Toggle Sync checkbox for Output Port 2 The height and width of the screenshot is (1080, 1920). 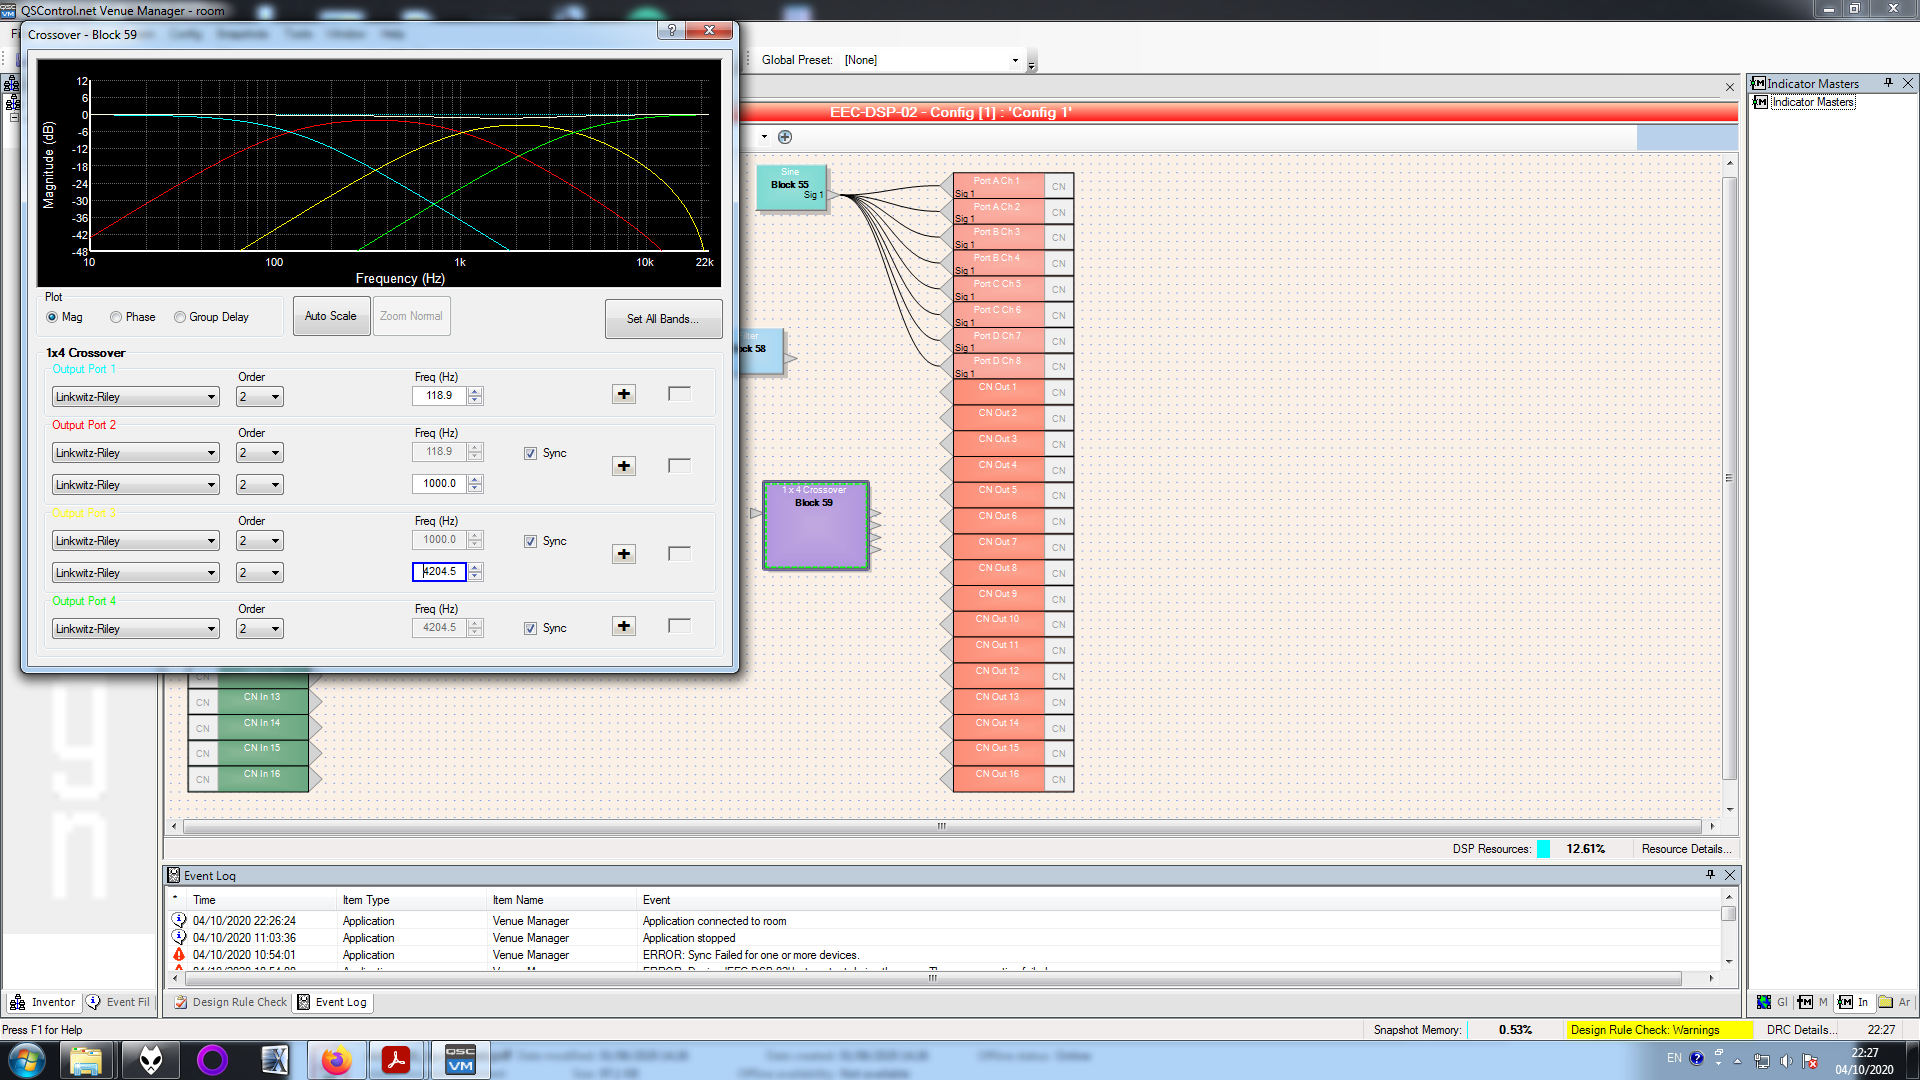[x=530, y=454]
